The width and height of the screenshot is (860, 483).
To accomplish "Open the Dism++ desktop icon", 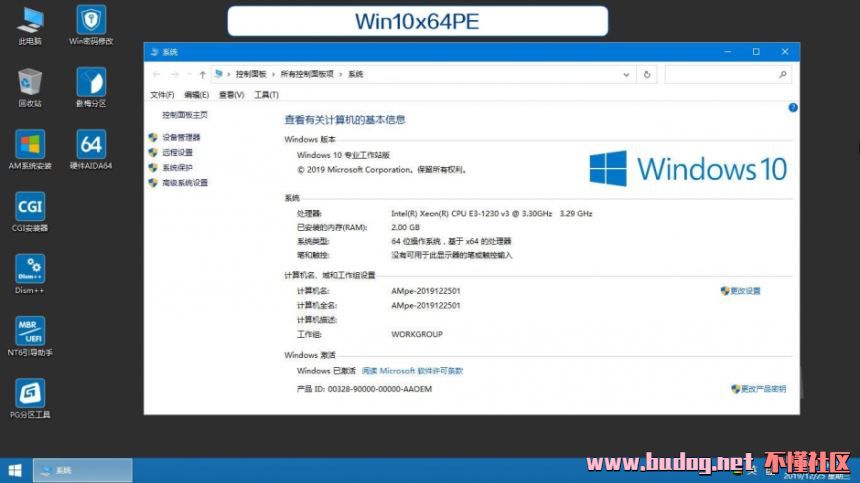I will (30, 270).
